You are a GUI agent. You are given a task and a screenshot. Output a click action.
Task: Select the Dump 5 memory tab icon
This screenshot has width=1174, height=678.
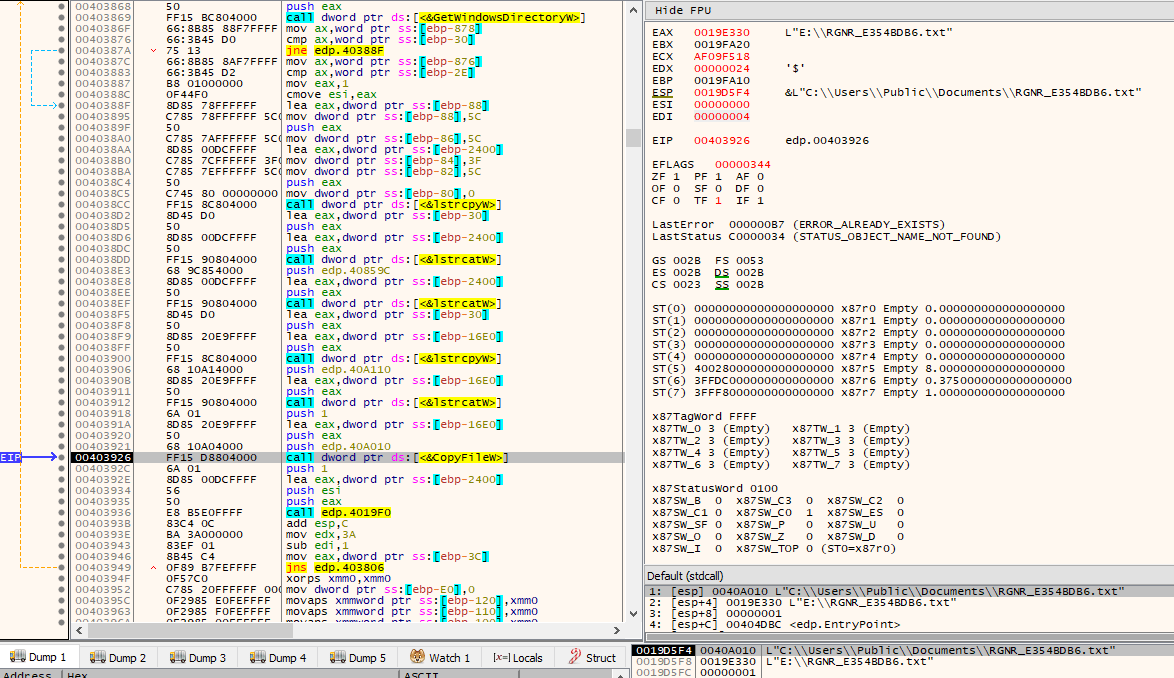click(338, 657)
